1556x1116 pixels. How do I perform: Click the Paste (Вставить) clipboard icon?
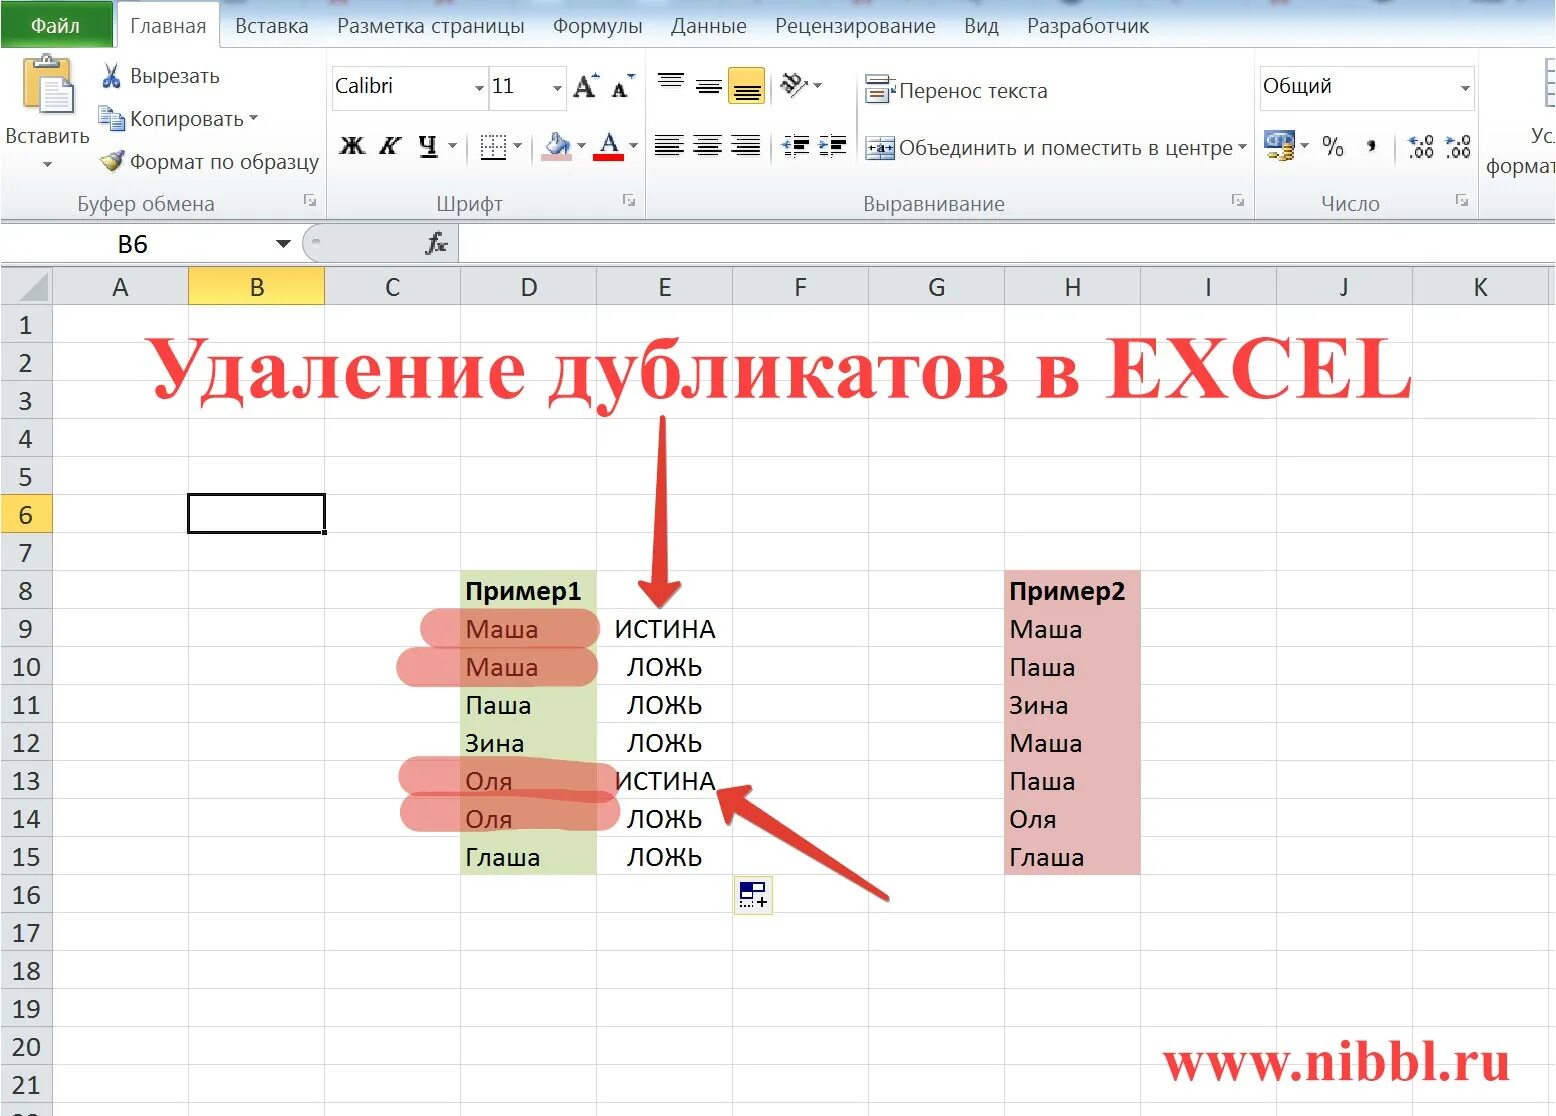[47, 85]
